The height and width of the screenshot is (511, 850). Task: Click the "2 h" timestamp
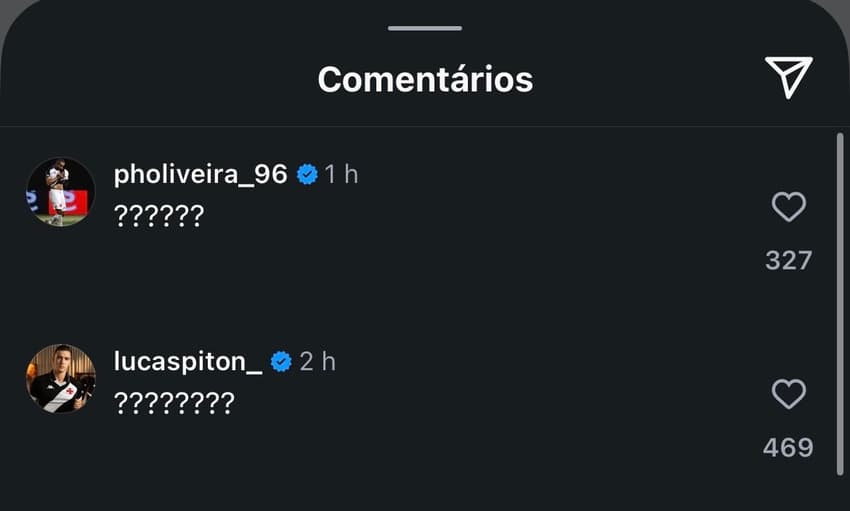[x=318, y=361]
